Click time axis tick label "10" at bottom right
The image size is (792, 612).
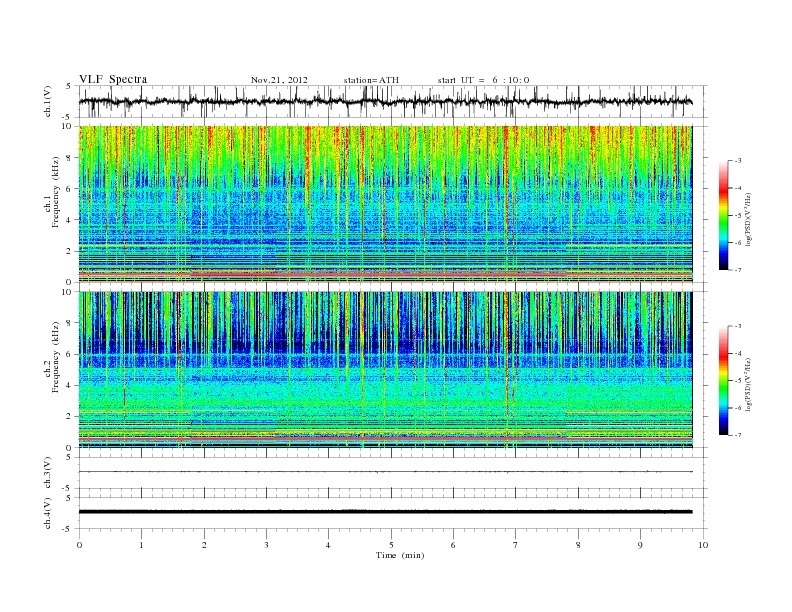point(703,545)
